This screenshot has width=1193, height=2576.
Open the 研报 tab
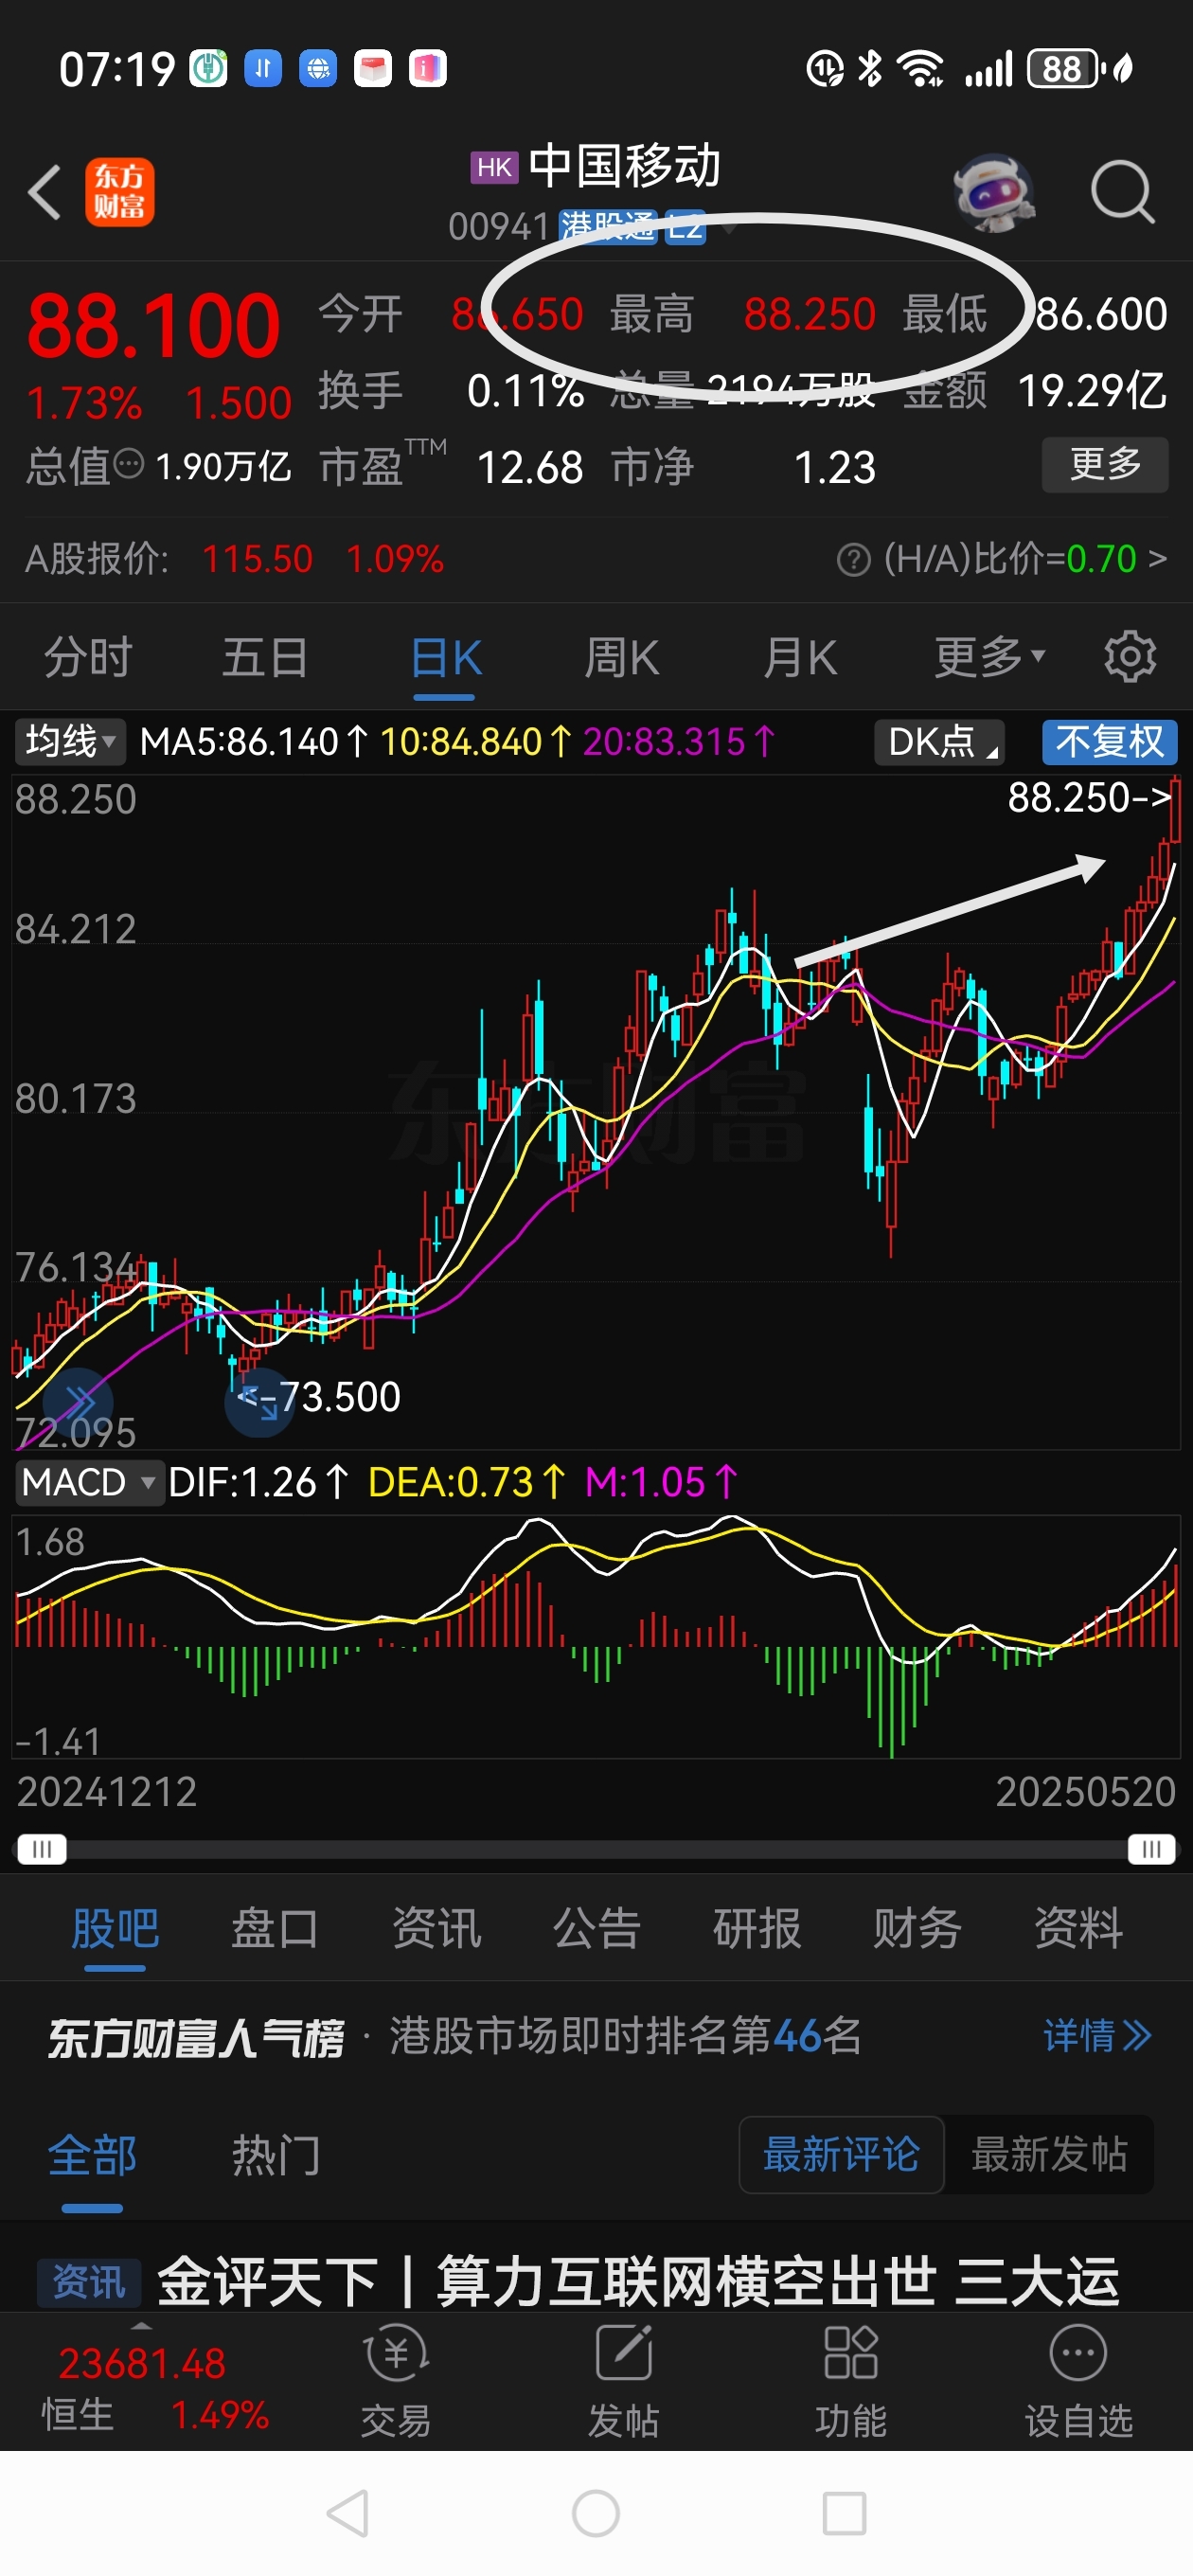[757, 1928]
